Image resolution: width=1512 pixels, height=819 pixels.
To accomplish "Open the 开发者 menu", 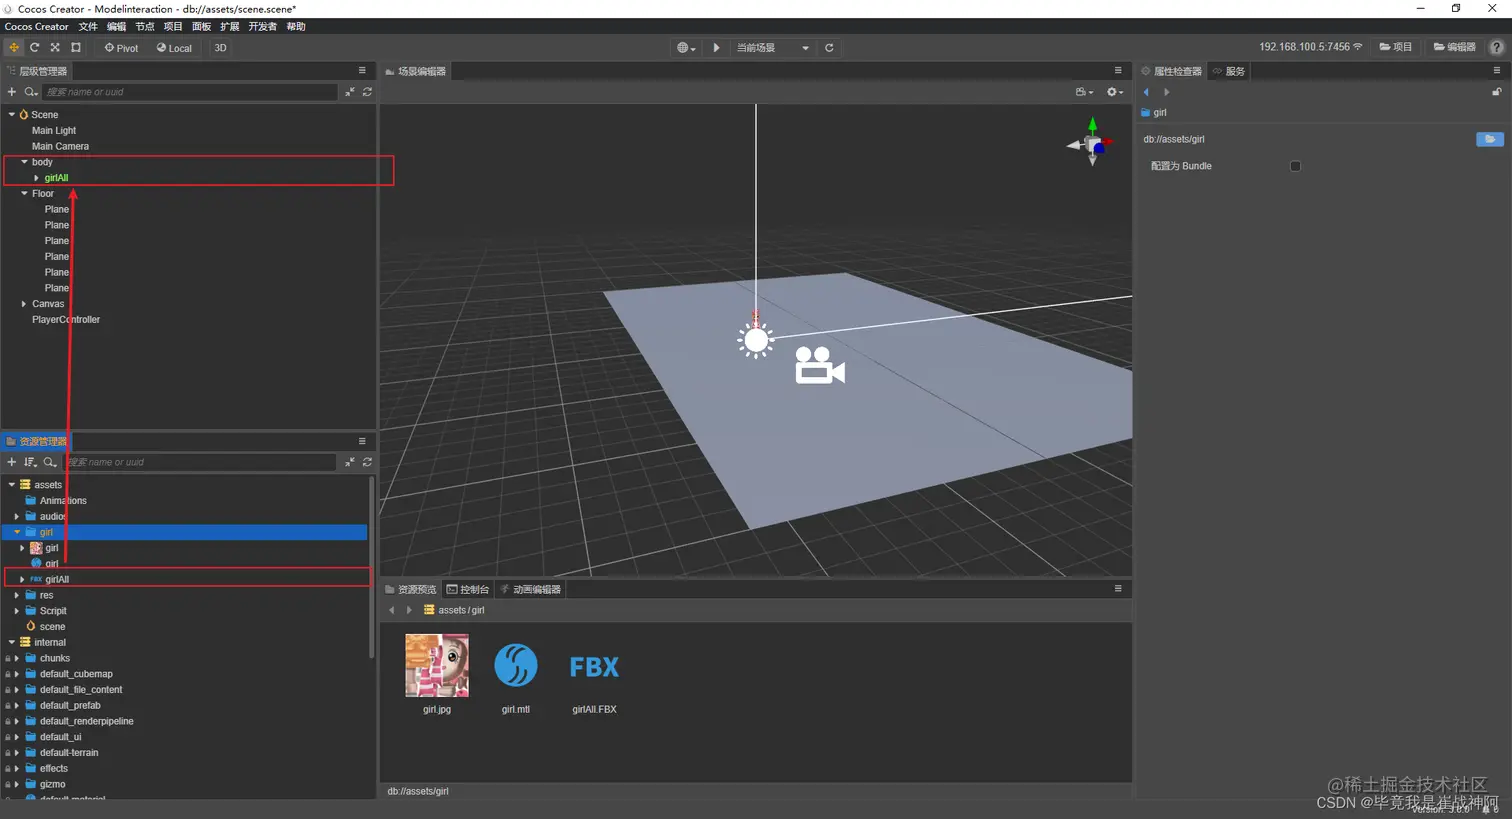I will pyautogui.click(x=262, y=26).
